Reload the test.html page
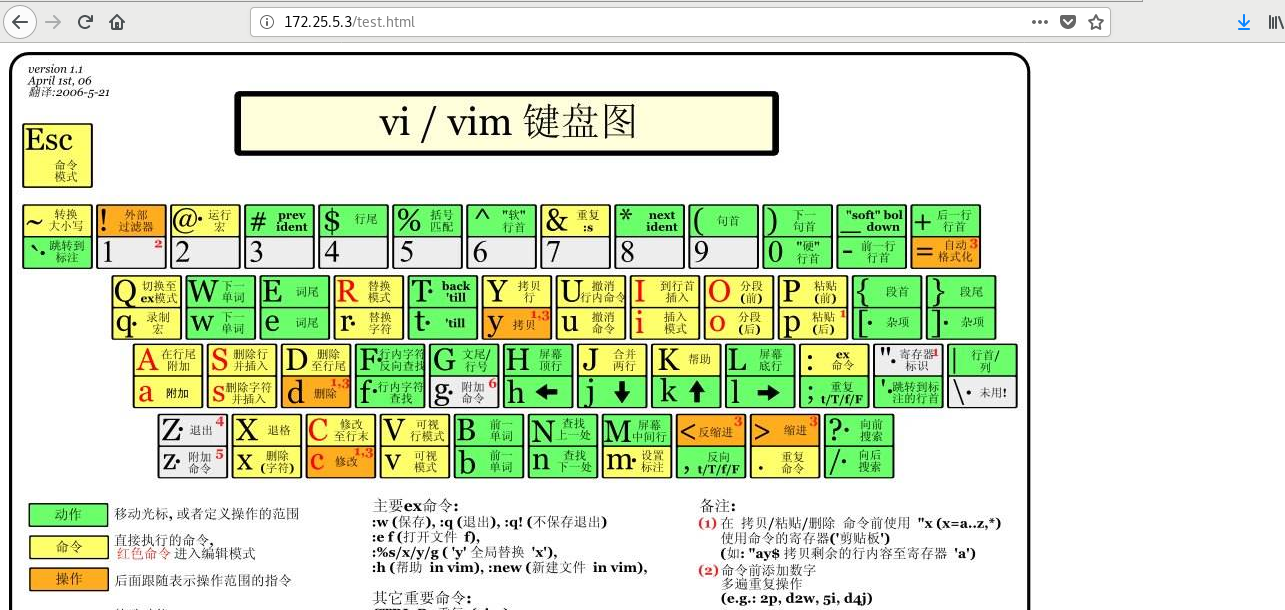The width and height of the screenshot is (1285, 610). point(85,21)
